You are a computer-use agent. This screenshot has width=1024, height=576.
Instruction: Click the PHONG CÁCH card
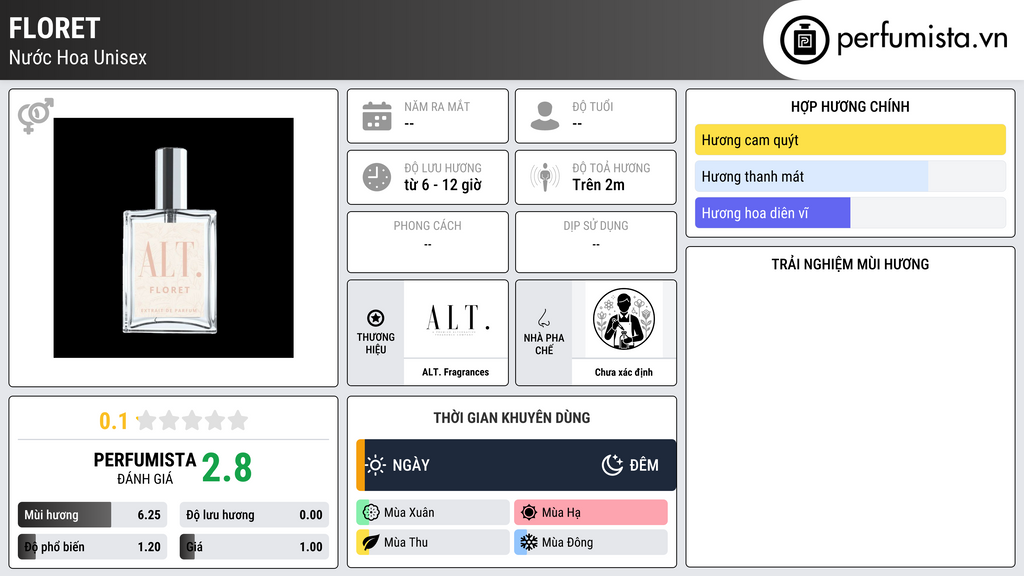[428, 242]
